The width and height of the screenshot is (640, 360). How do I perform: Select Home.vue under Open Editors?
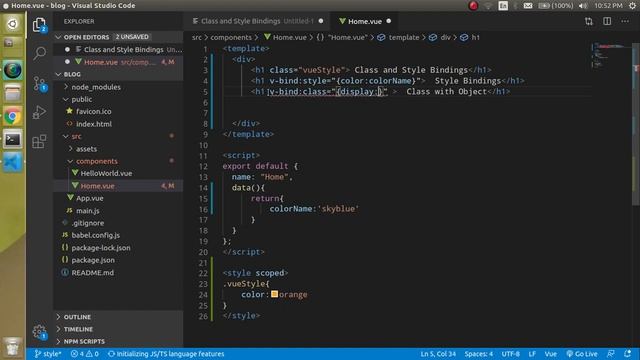pyautogui.click(x=118, y=62)
